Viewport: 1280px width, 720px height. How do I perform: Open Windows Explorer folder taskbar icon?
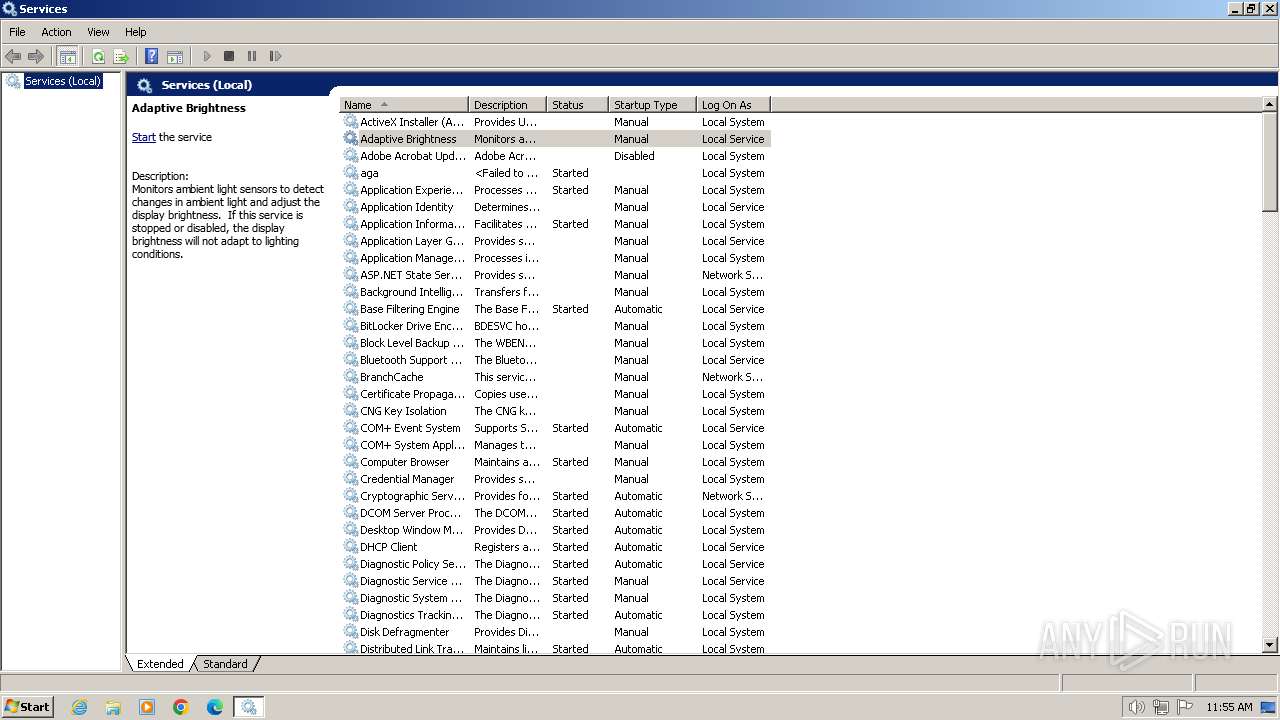tap(113, 707)
